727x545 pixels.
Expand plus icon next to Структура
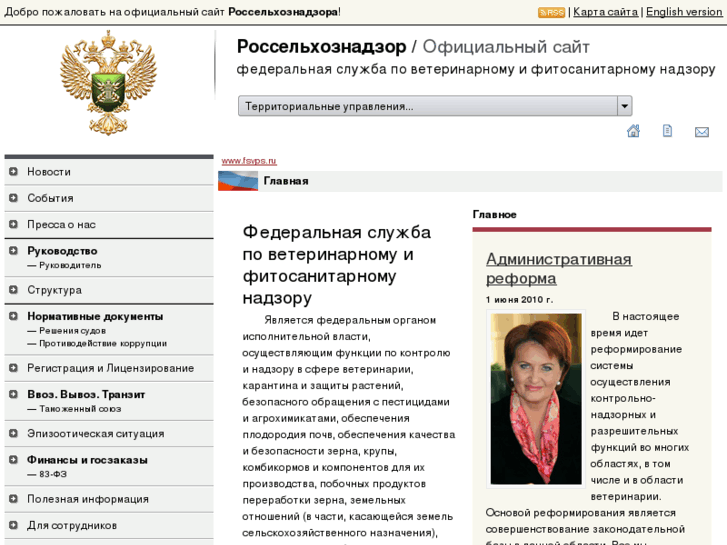coord(13,289)
